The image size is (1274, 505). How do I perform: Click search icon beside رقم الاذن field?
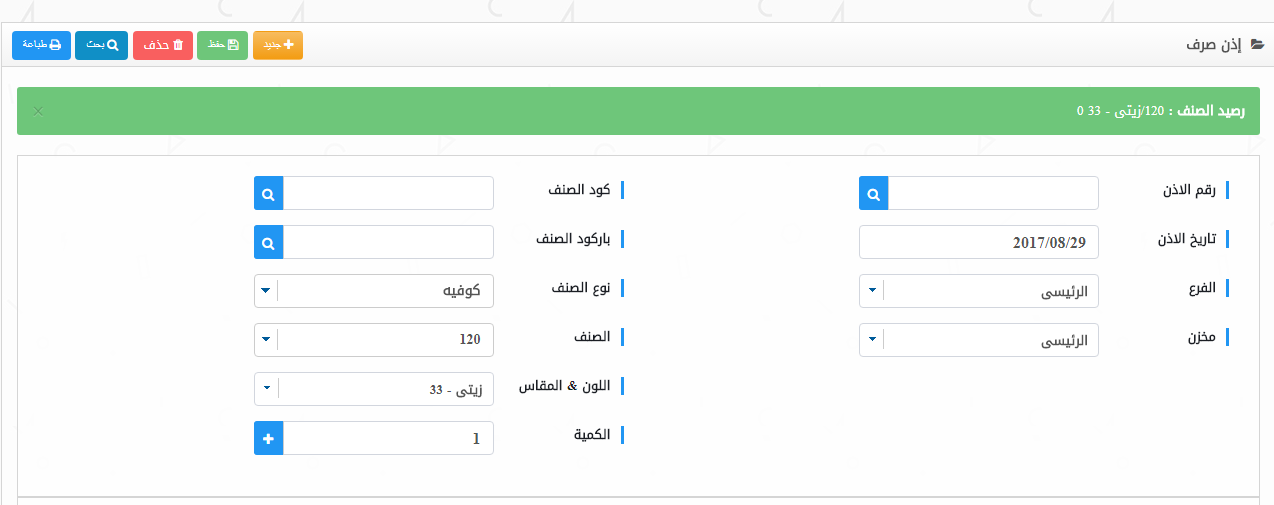pyautogui.click(x=873, y=193)
